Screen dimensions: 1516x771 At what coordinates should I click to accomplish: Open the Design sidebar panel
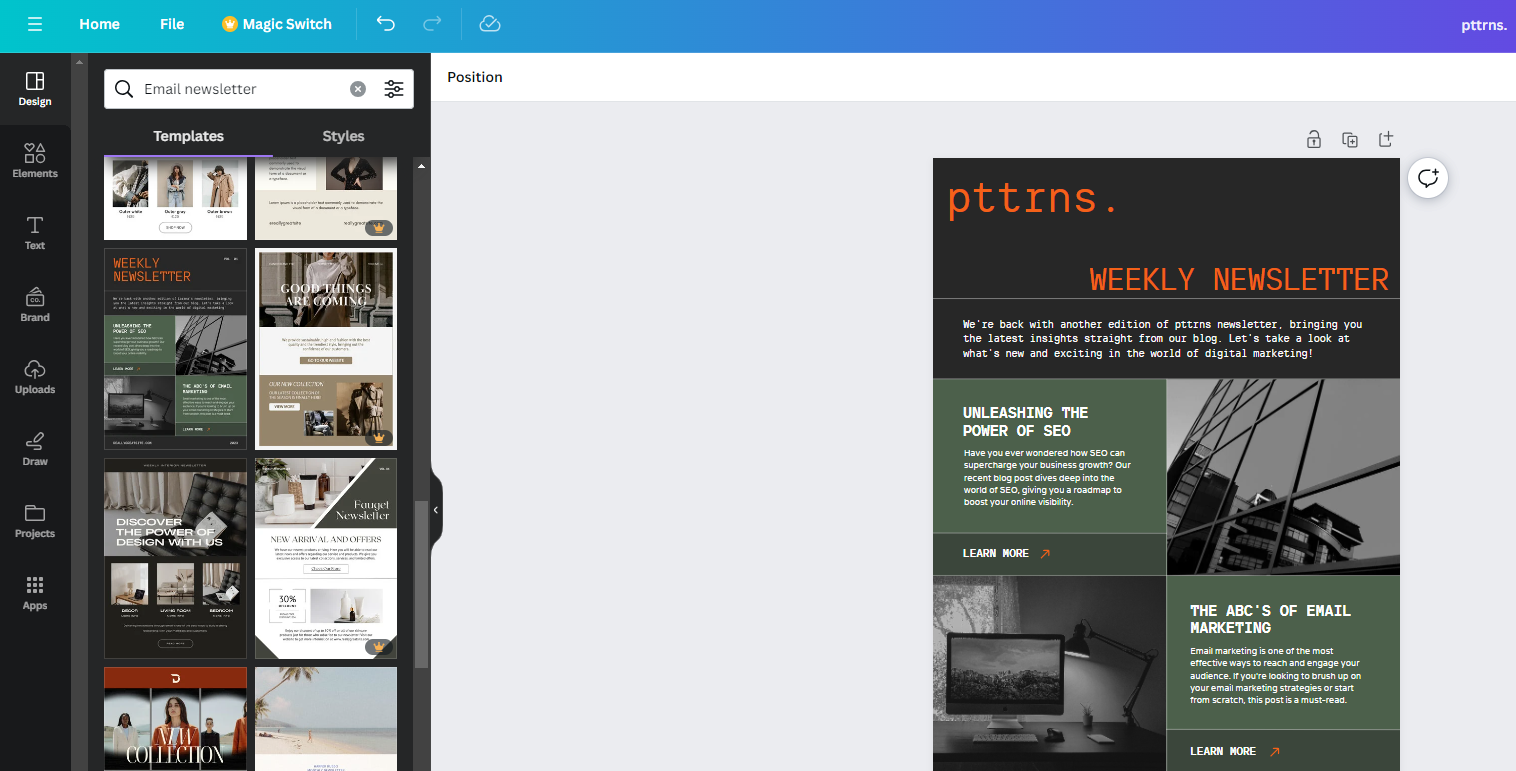[35, 89]
